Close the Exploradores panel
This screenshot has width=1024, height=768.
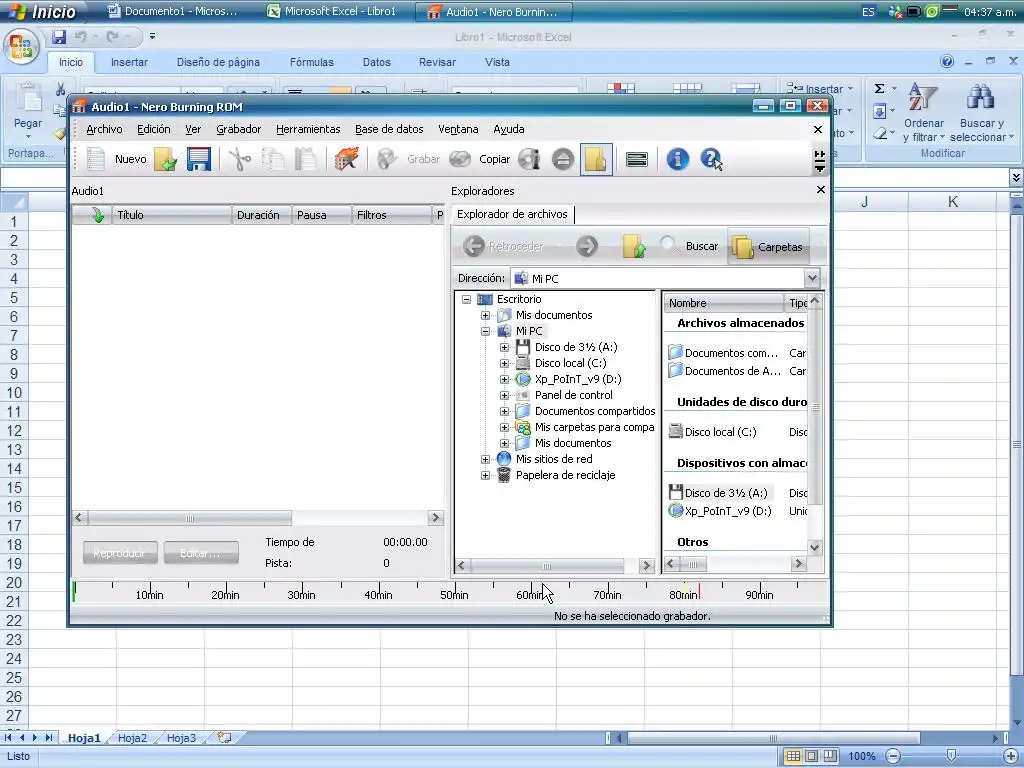point(821,189)
